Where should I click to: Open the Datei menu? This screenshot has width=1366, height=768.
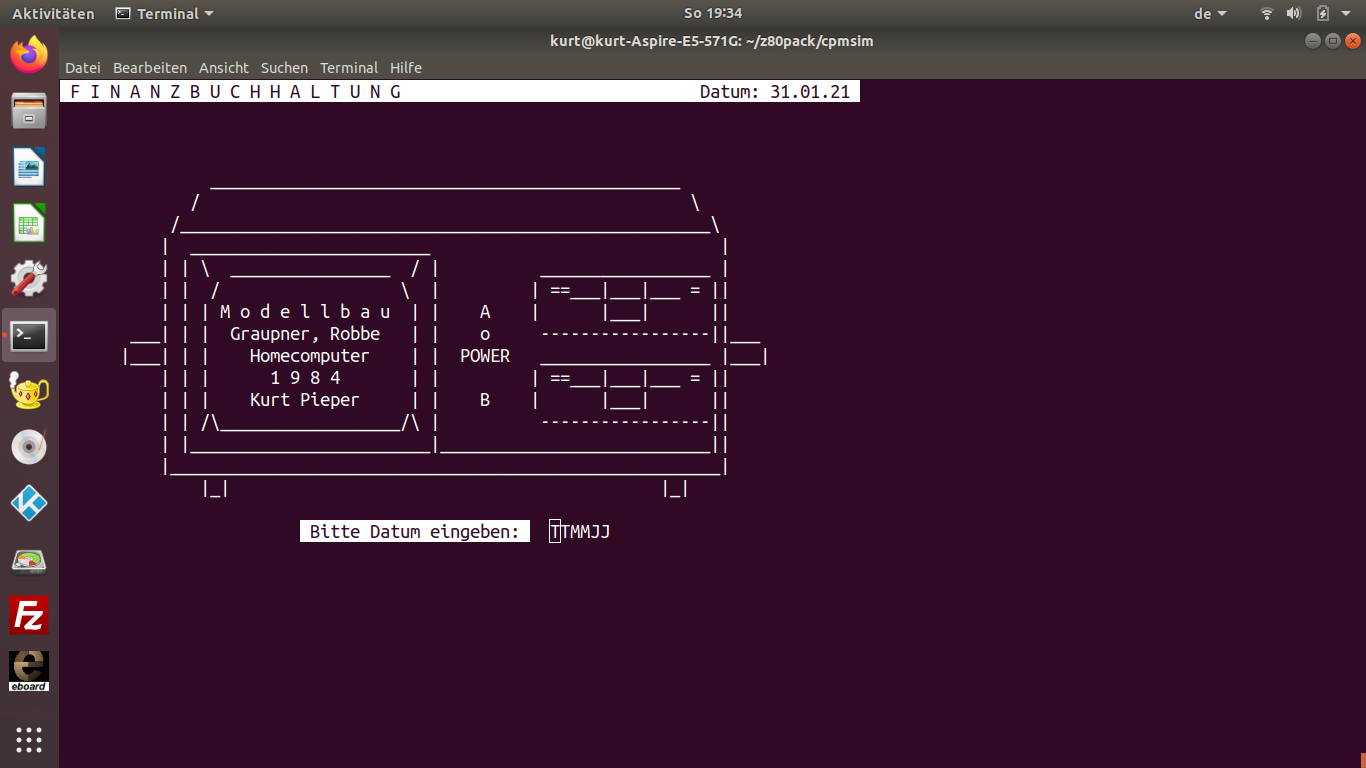[x=83, y=68]
